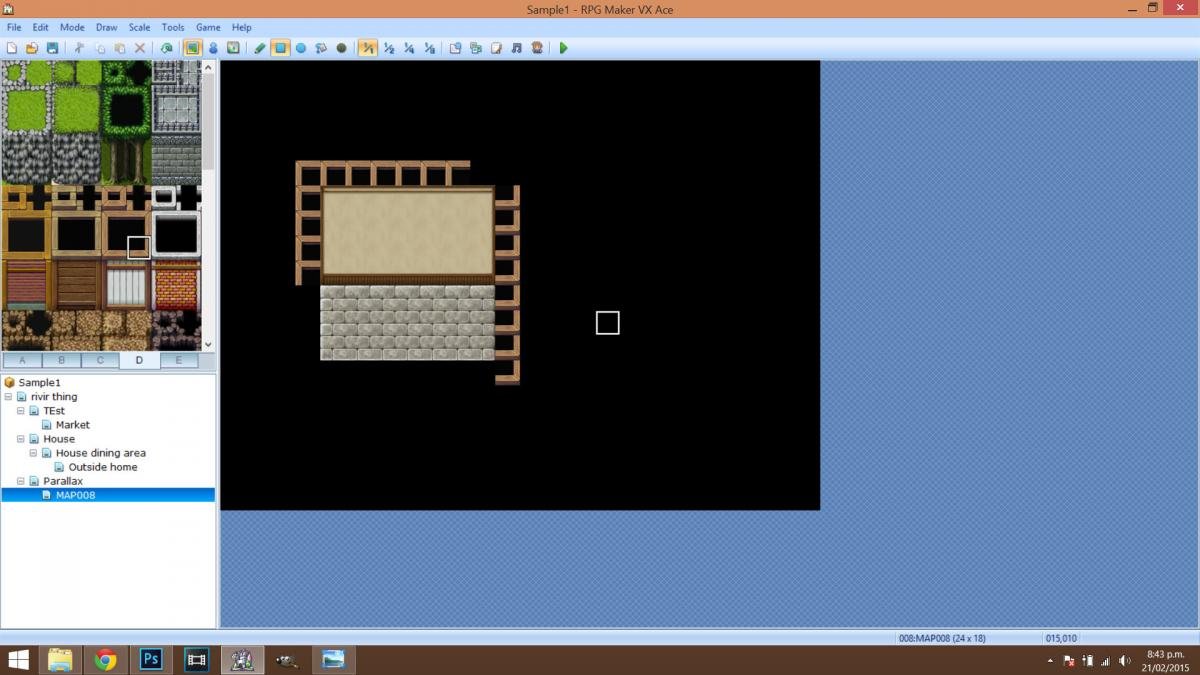Collapse the rivir thing map node
Image resolution: width=1200 pixels, height=675 pixels.
[9, 397]
